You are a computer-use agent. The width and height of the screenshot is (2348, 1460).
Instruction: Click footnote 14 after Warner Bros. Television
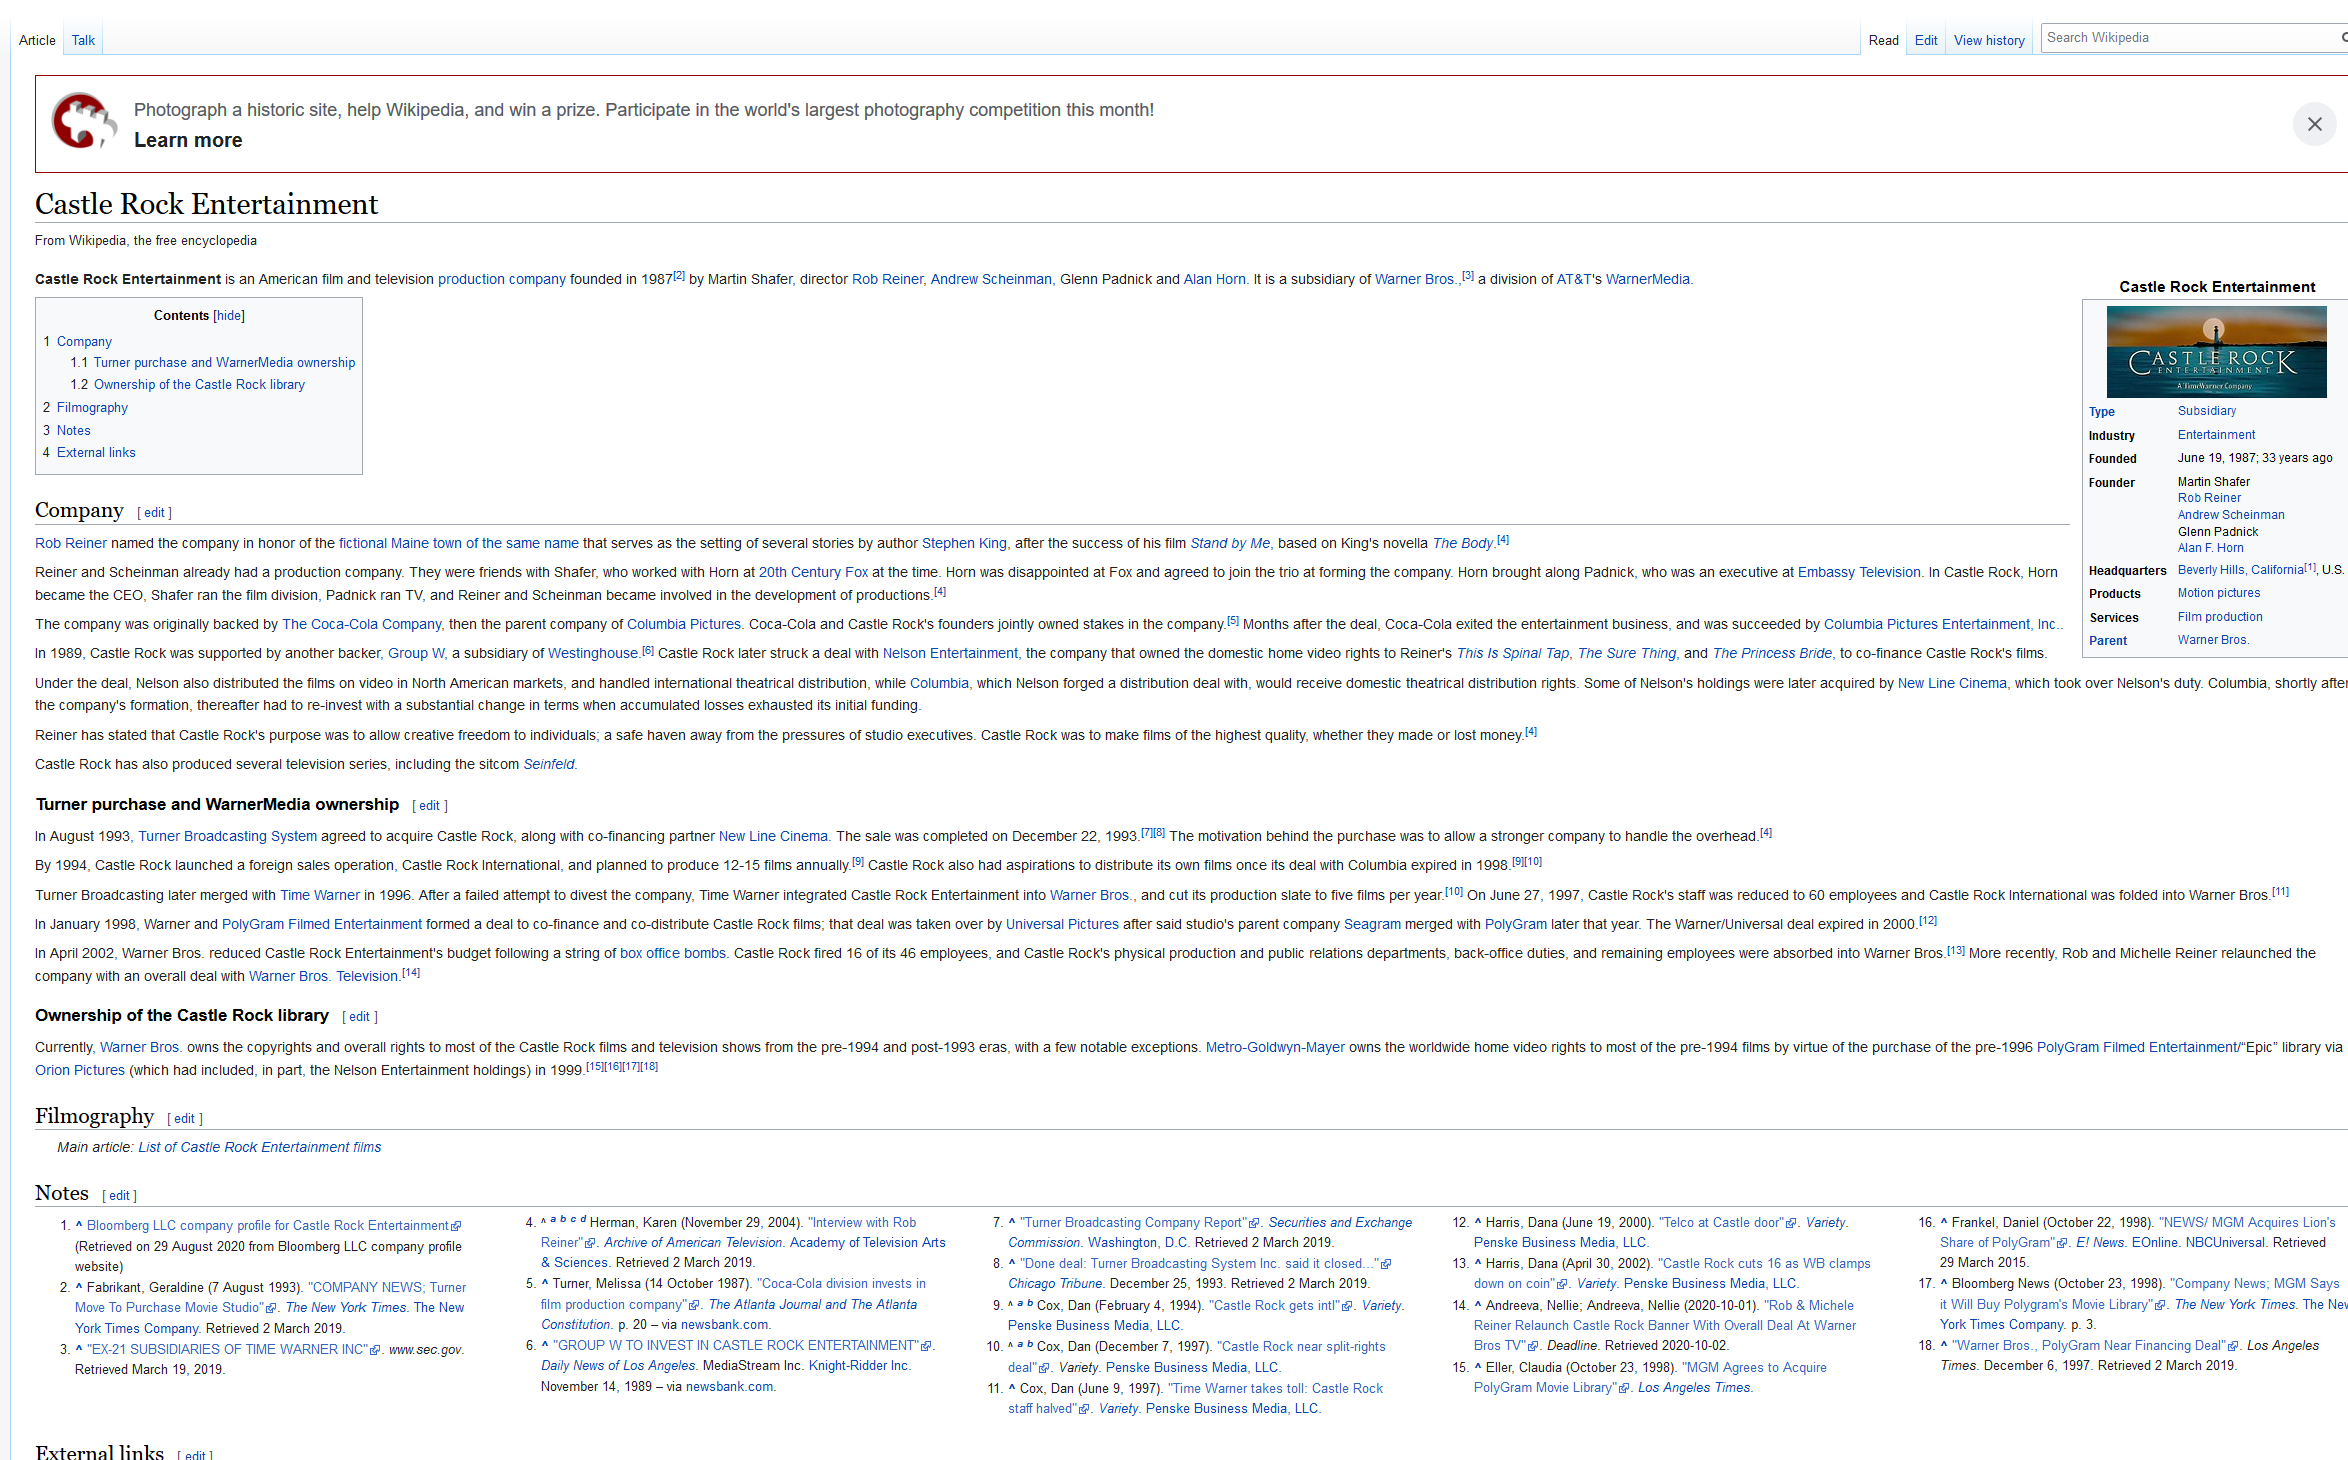tap(411, 973)
